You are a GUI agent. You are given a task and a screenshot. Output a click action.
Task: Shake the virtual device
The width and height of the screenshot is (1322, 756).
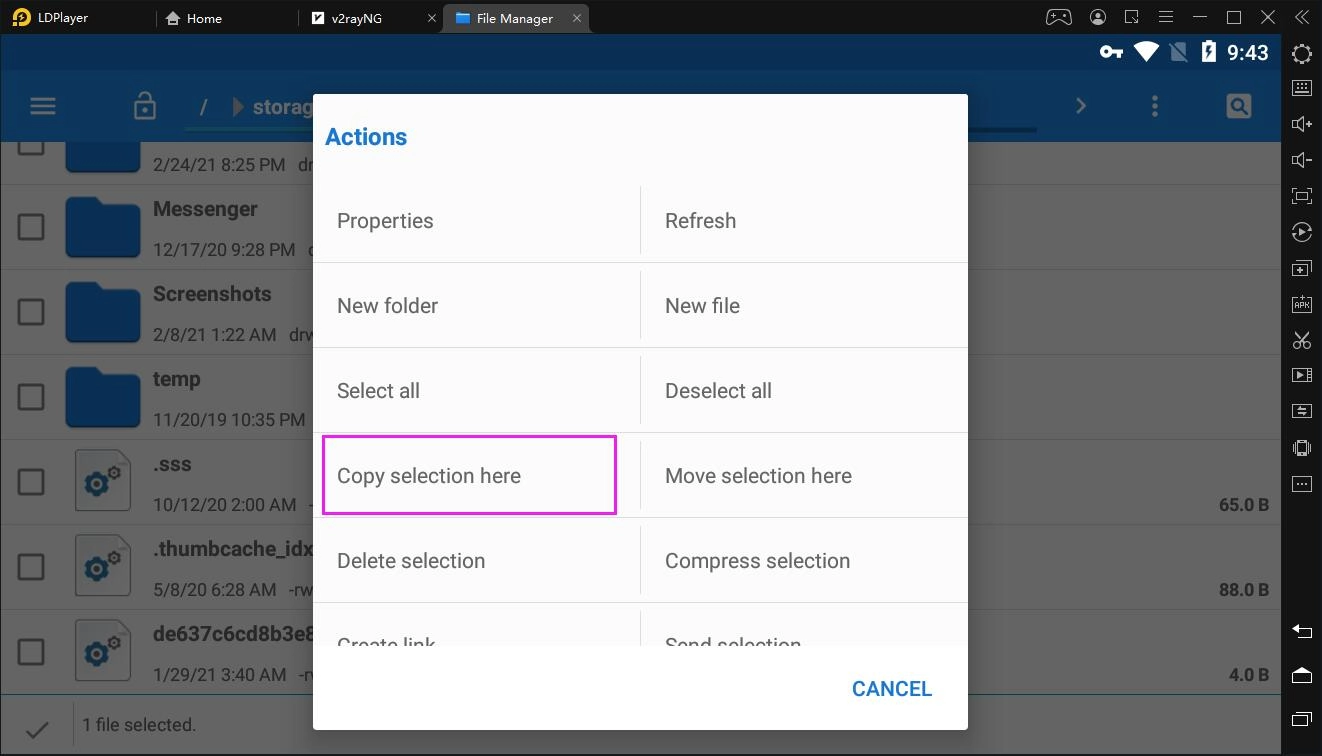(1301, 447)
